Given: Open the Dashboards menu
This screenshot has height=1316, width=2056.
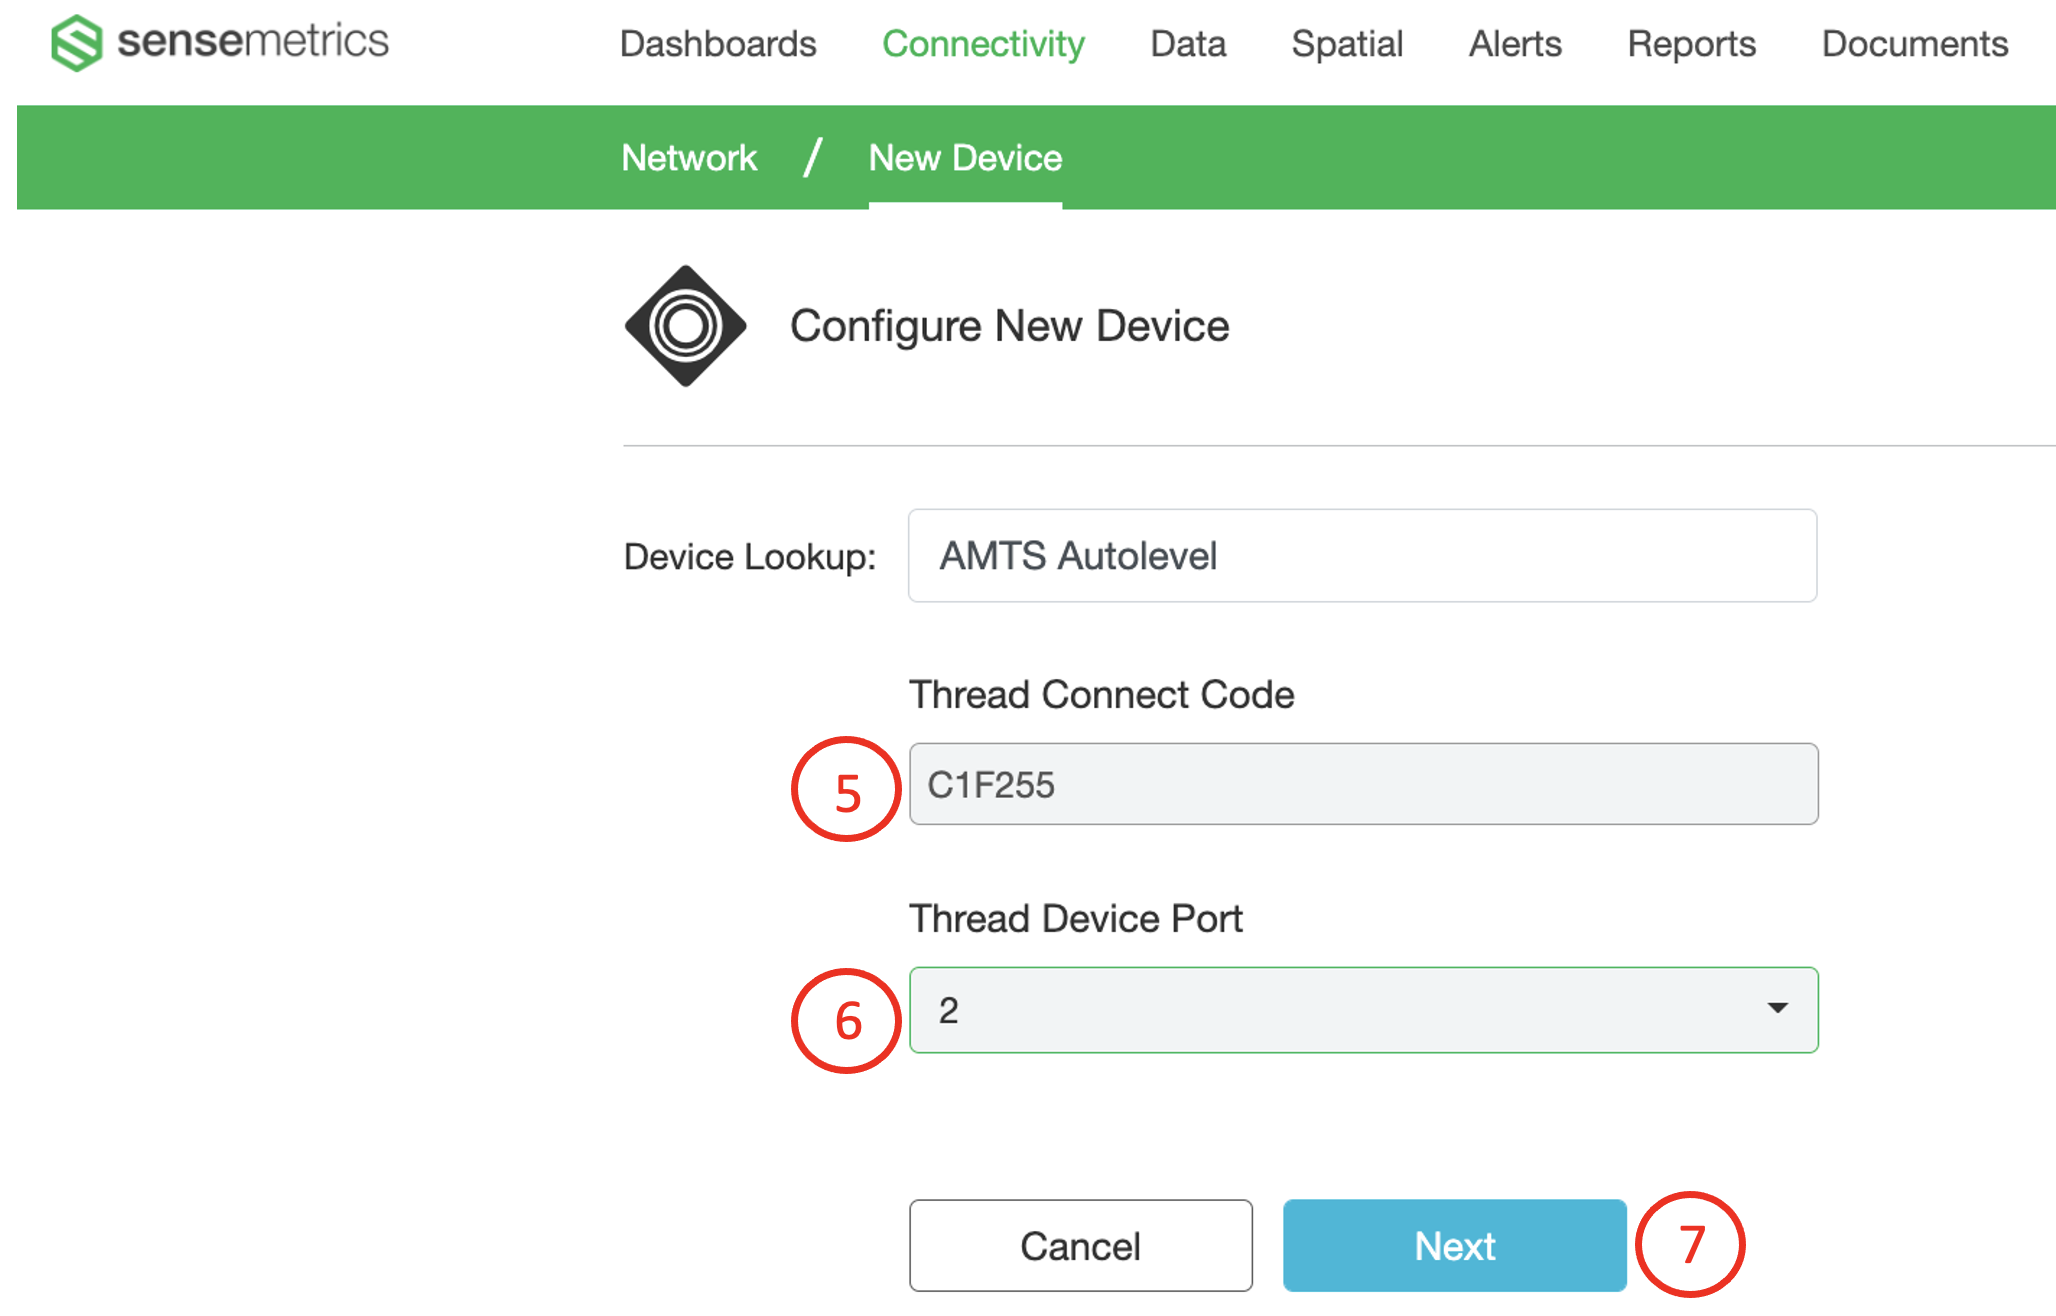Looking at the screenshot, I should click(718, 44).
